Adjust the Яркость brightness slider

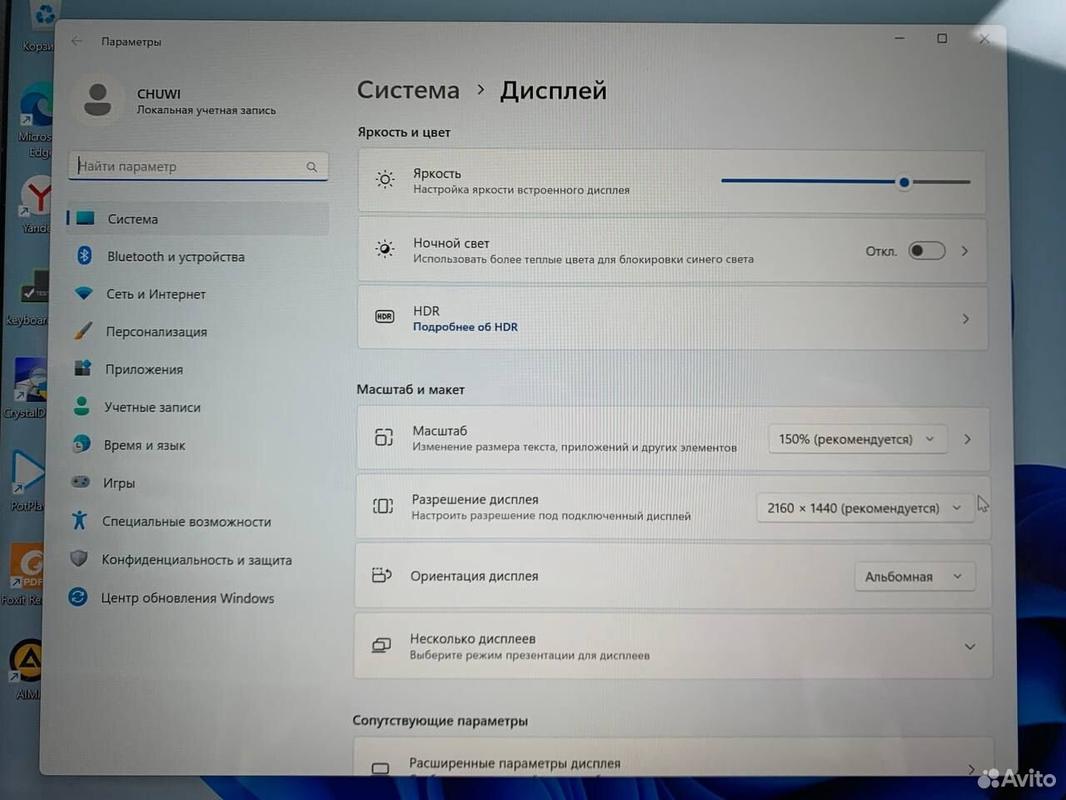(x=904, y=181)
